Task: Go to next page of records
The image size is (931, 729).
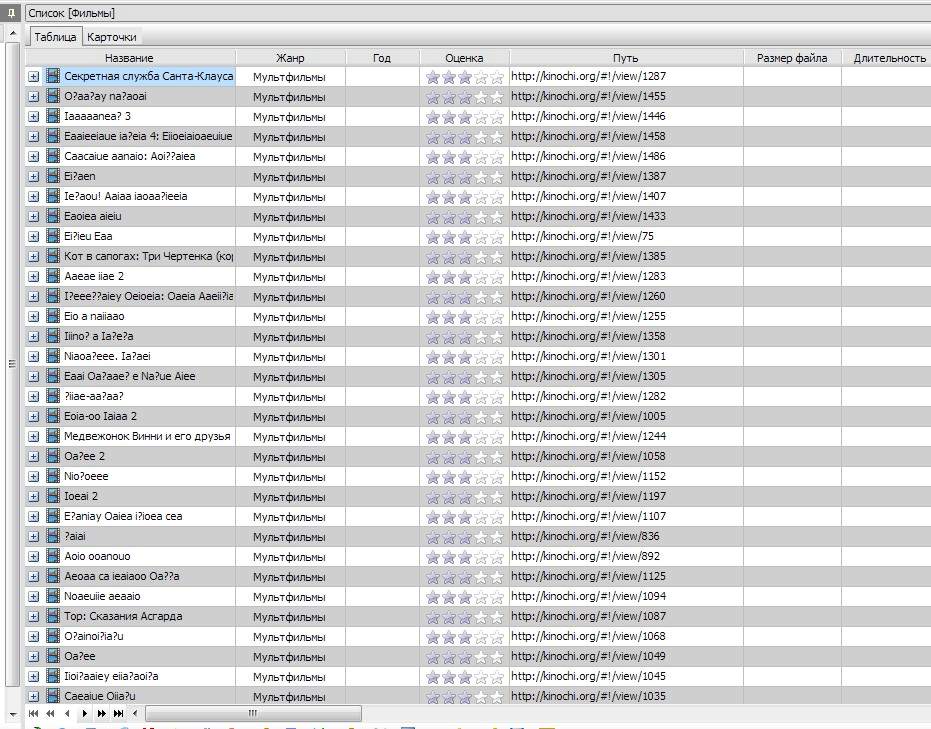Action: click(102, 713)
